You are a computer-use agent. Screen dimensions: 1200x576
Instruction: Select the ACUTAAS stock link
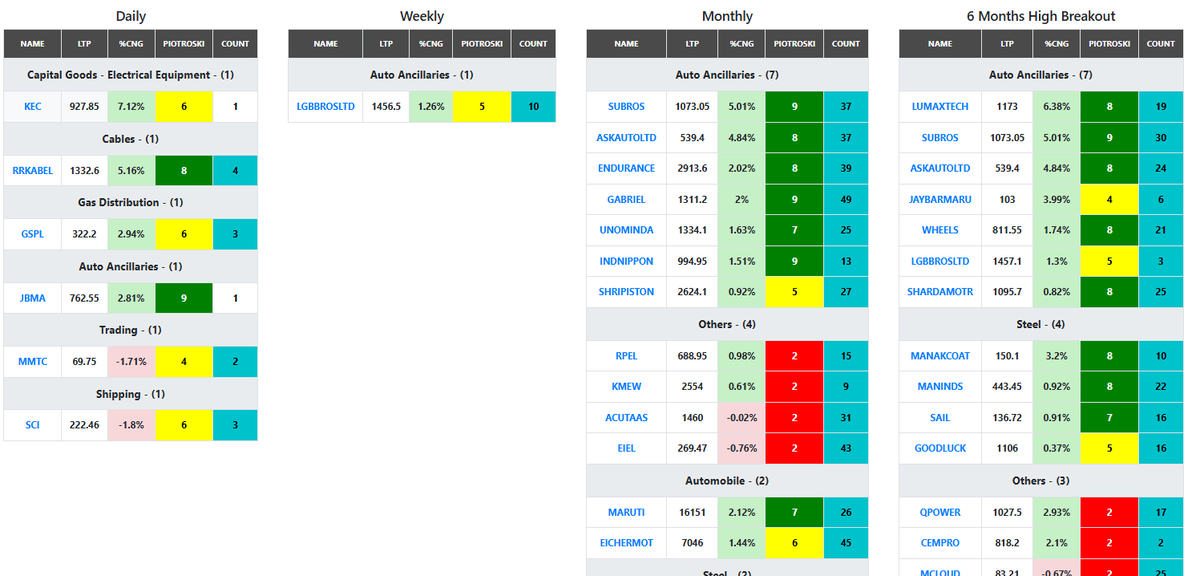(627, 418)
